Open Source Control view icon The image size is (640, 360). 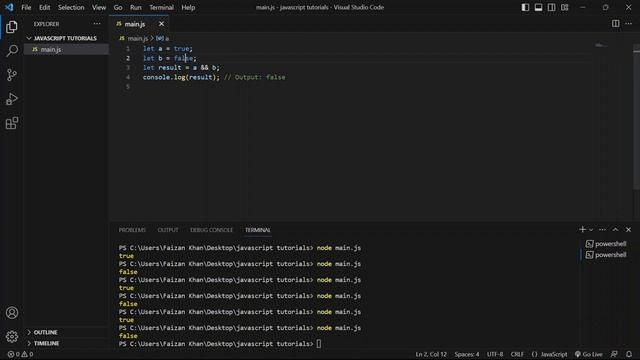click(12, 75)
